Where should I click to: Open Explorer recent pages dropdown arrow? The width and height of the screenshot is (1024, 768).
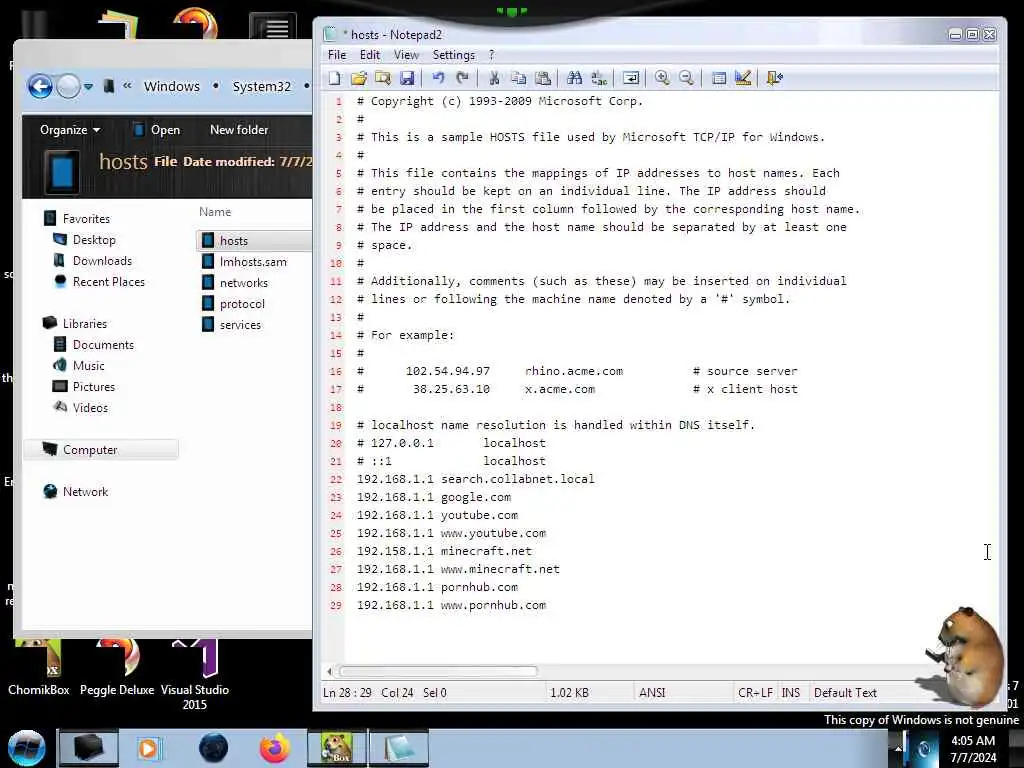tap(88, 87)
